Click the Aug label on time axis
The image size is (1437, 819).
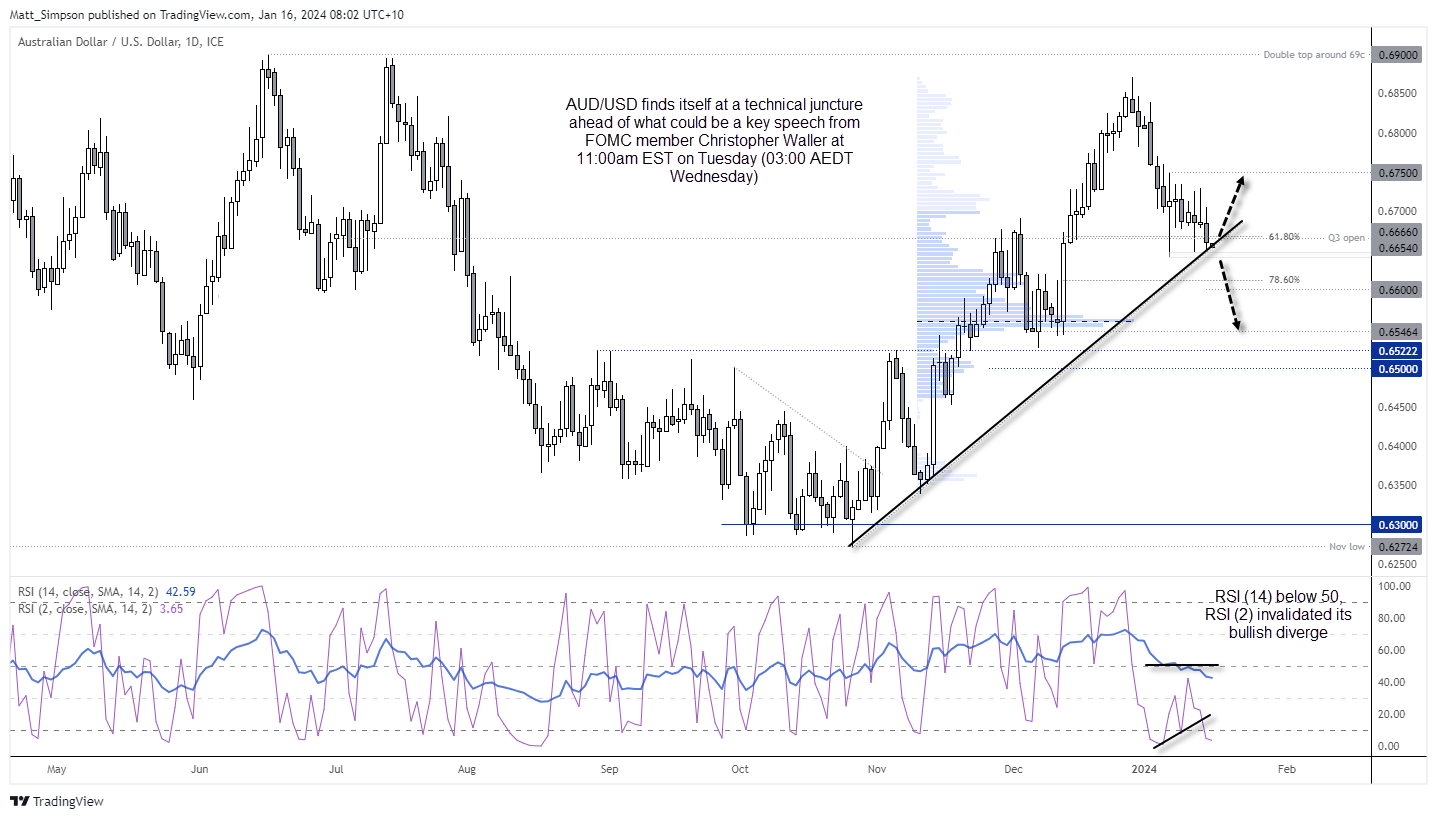click(466, 770)
